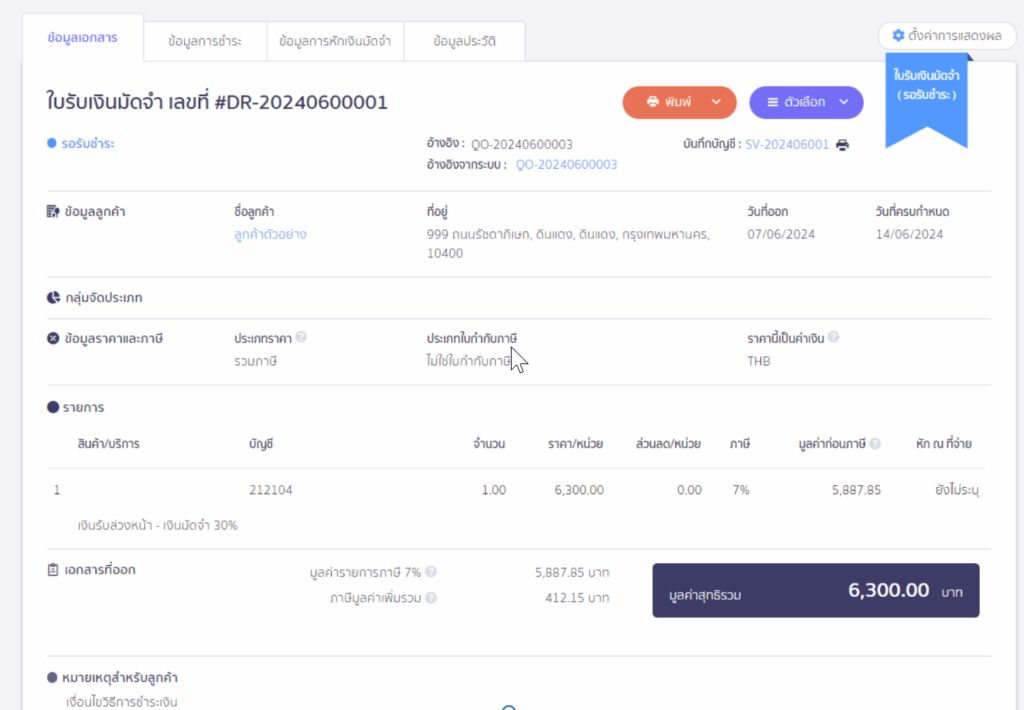Click the ไม่ใช่ใบกำกับภาษี value
Image resolution: width=1024 pixels, height=710 pixels.
click(x=468, y=361)
